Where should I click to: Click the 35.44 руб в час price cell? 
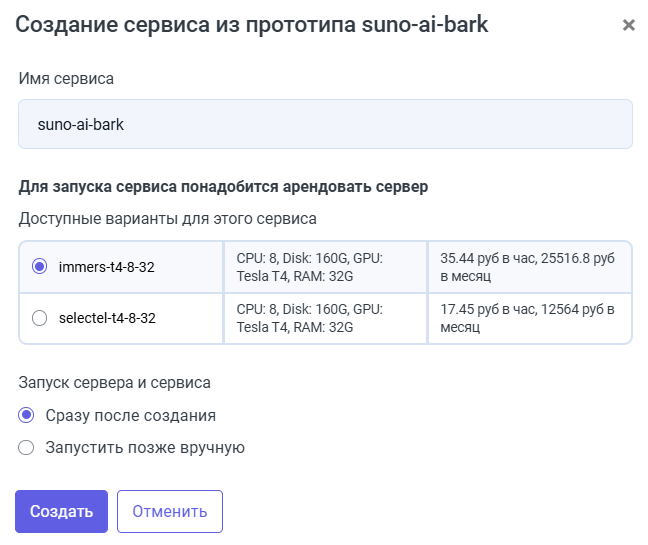pos(529,267)
